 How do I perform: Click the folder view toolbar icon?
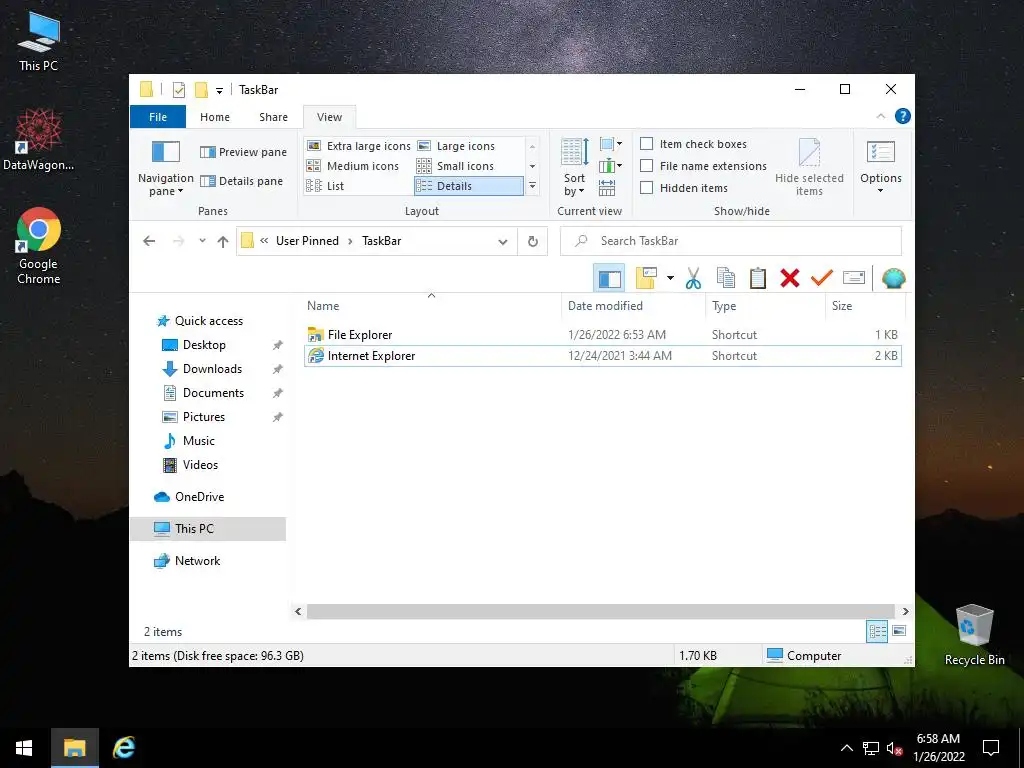point(646,278)
